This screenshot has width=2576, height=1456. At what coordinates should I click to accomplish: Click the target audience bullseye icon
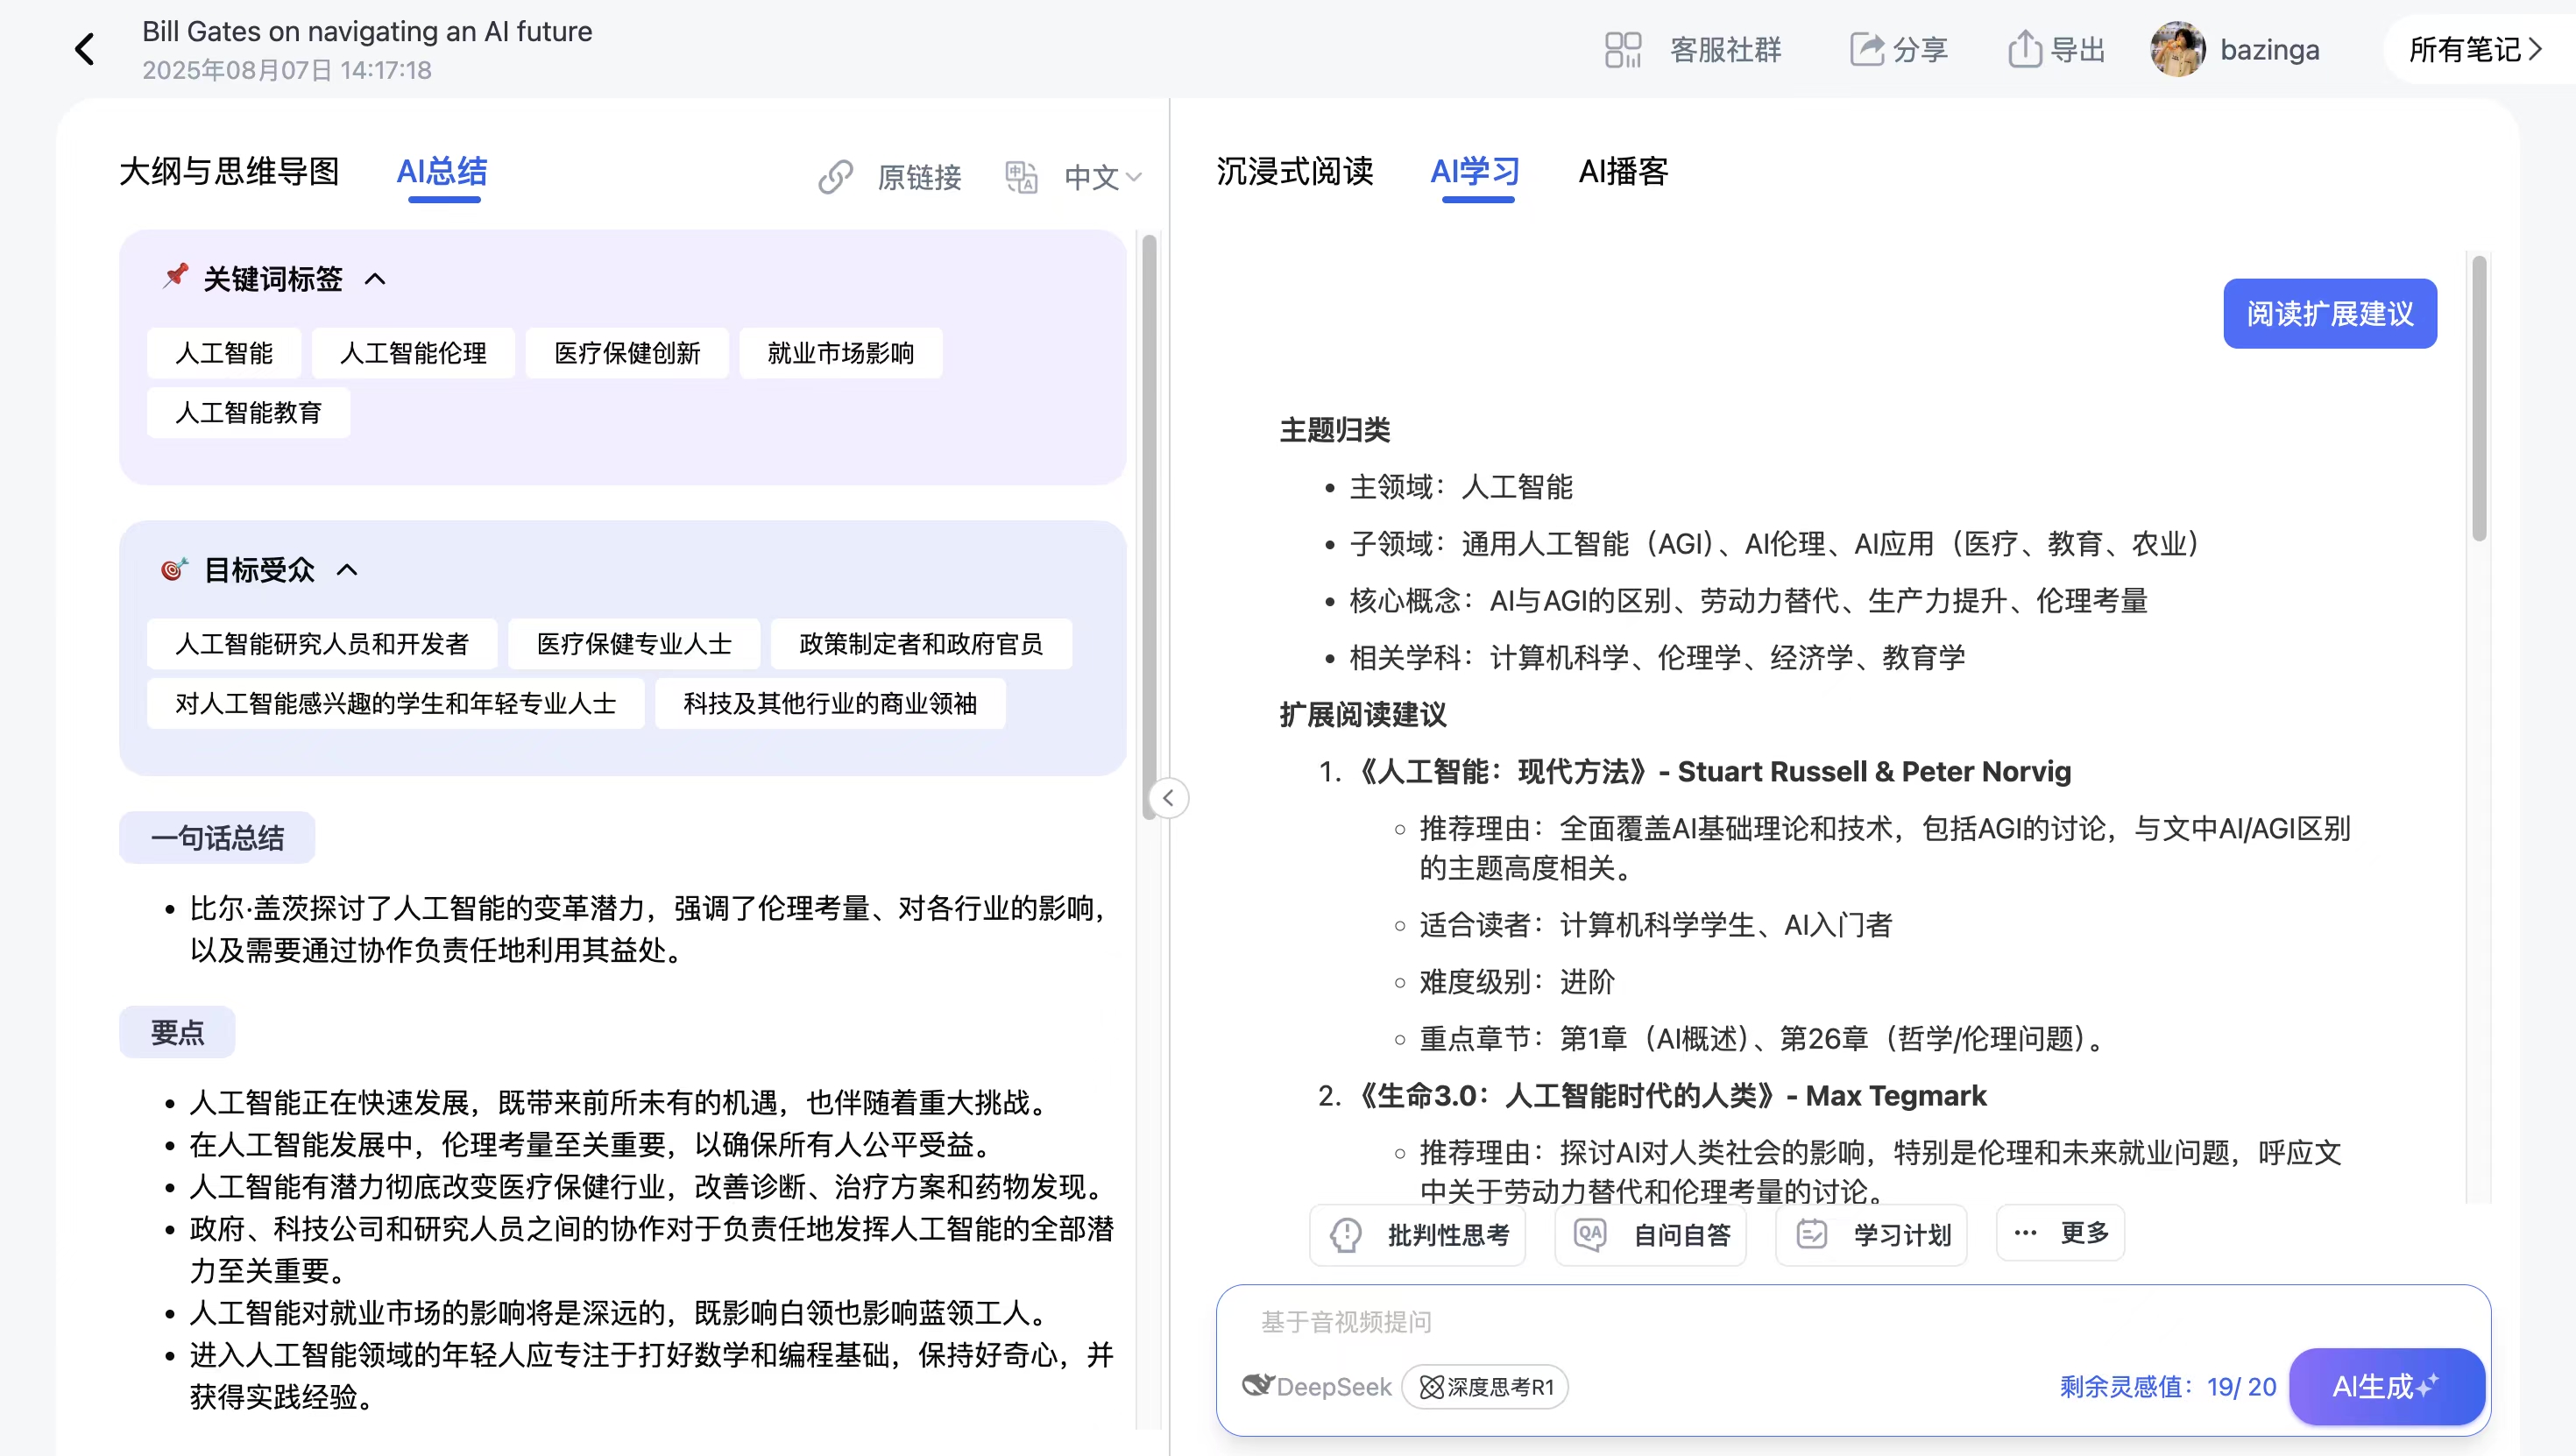174,569
